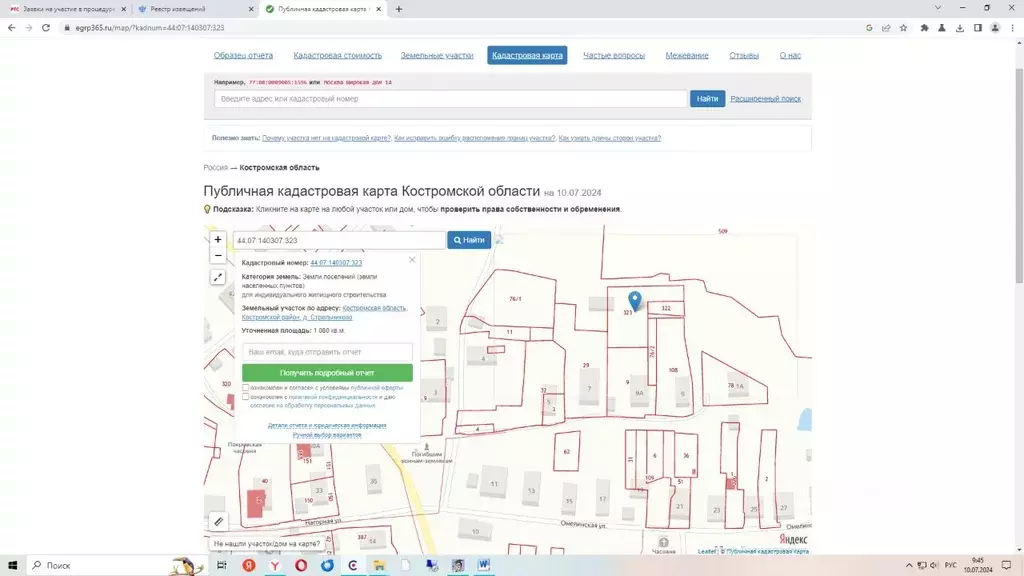The width and height of the screenshot is (1024, 576).
Task: Open the Кадастровая стоимость menu item
Action: pos(338,56)
